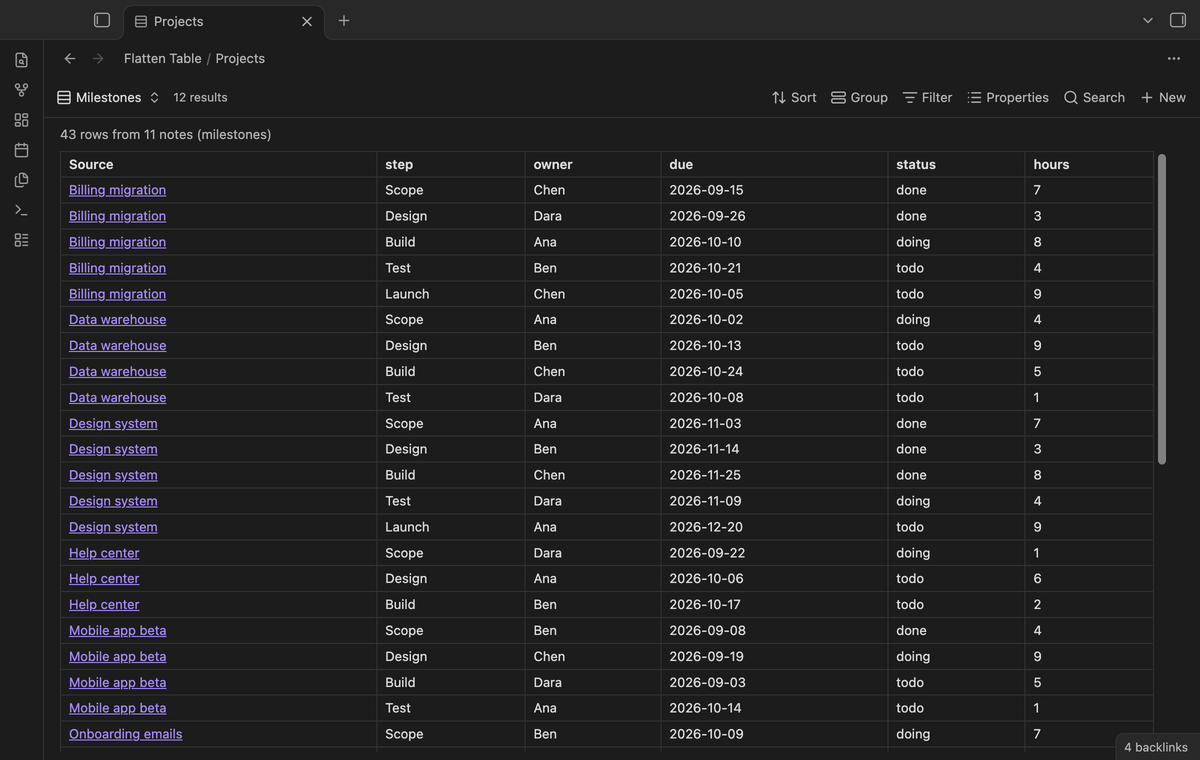Click the due column header
1200x760 pixels.
pos(774,164)
